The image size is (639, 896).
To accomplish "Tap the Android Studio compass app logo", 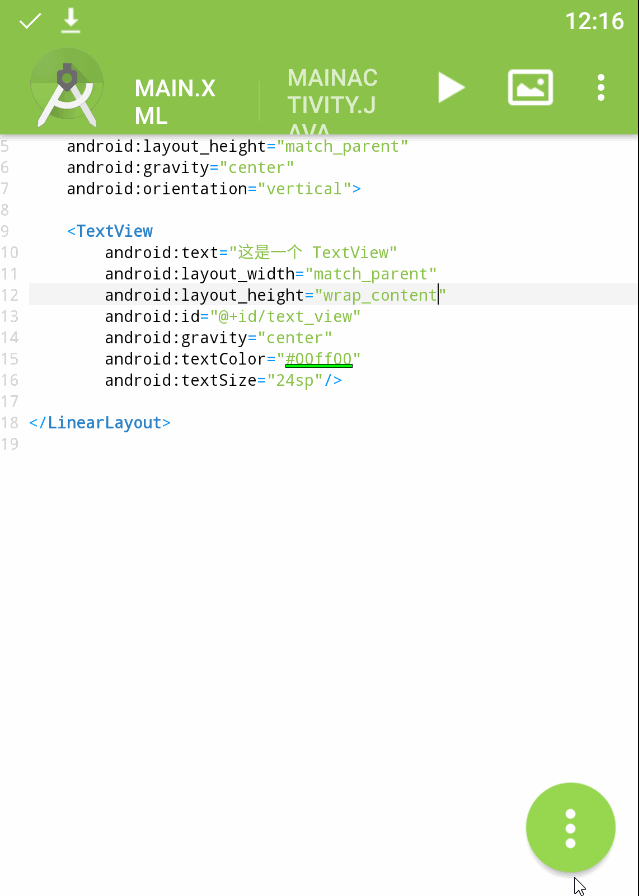I will 67,87.
